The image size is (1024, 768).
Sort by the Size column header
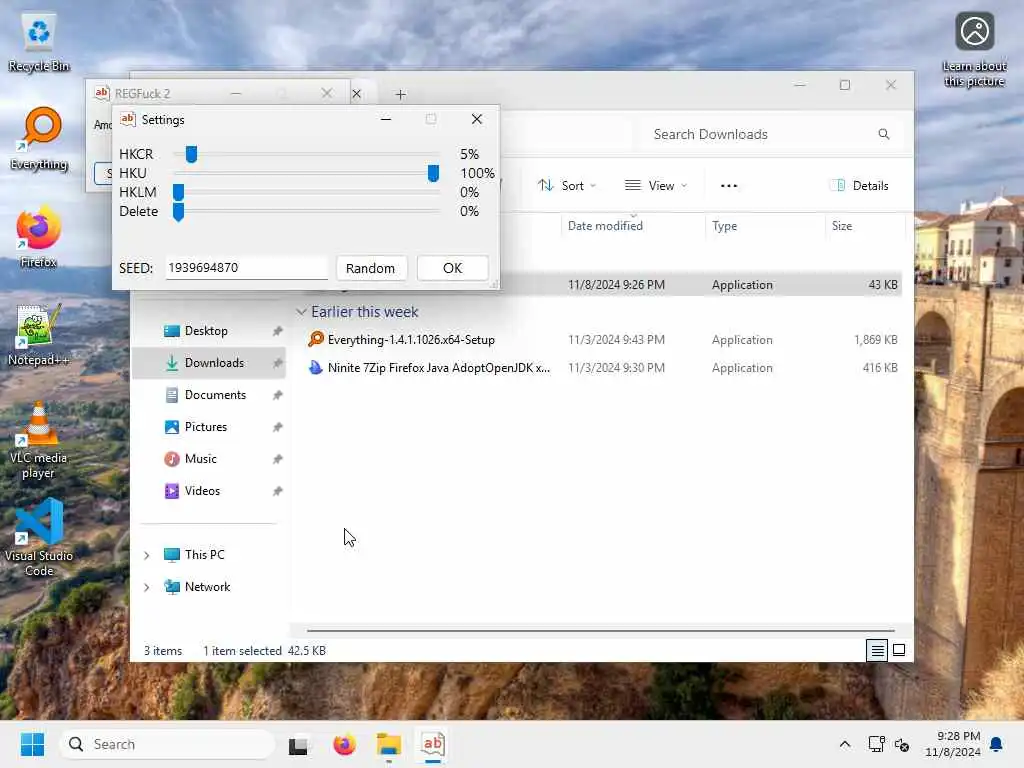pyautogui.click(x=842, y=226)
